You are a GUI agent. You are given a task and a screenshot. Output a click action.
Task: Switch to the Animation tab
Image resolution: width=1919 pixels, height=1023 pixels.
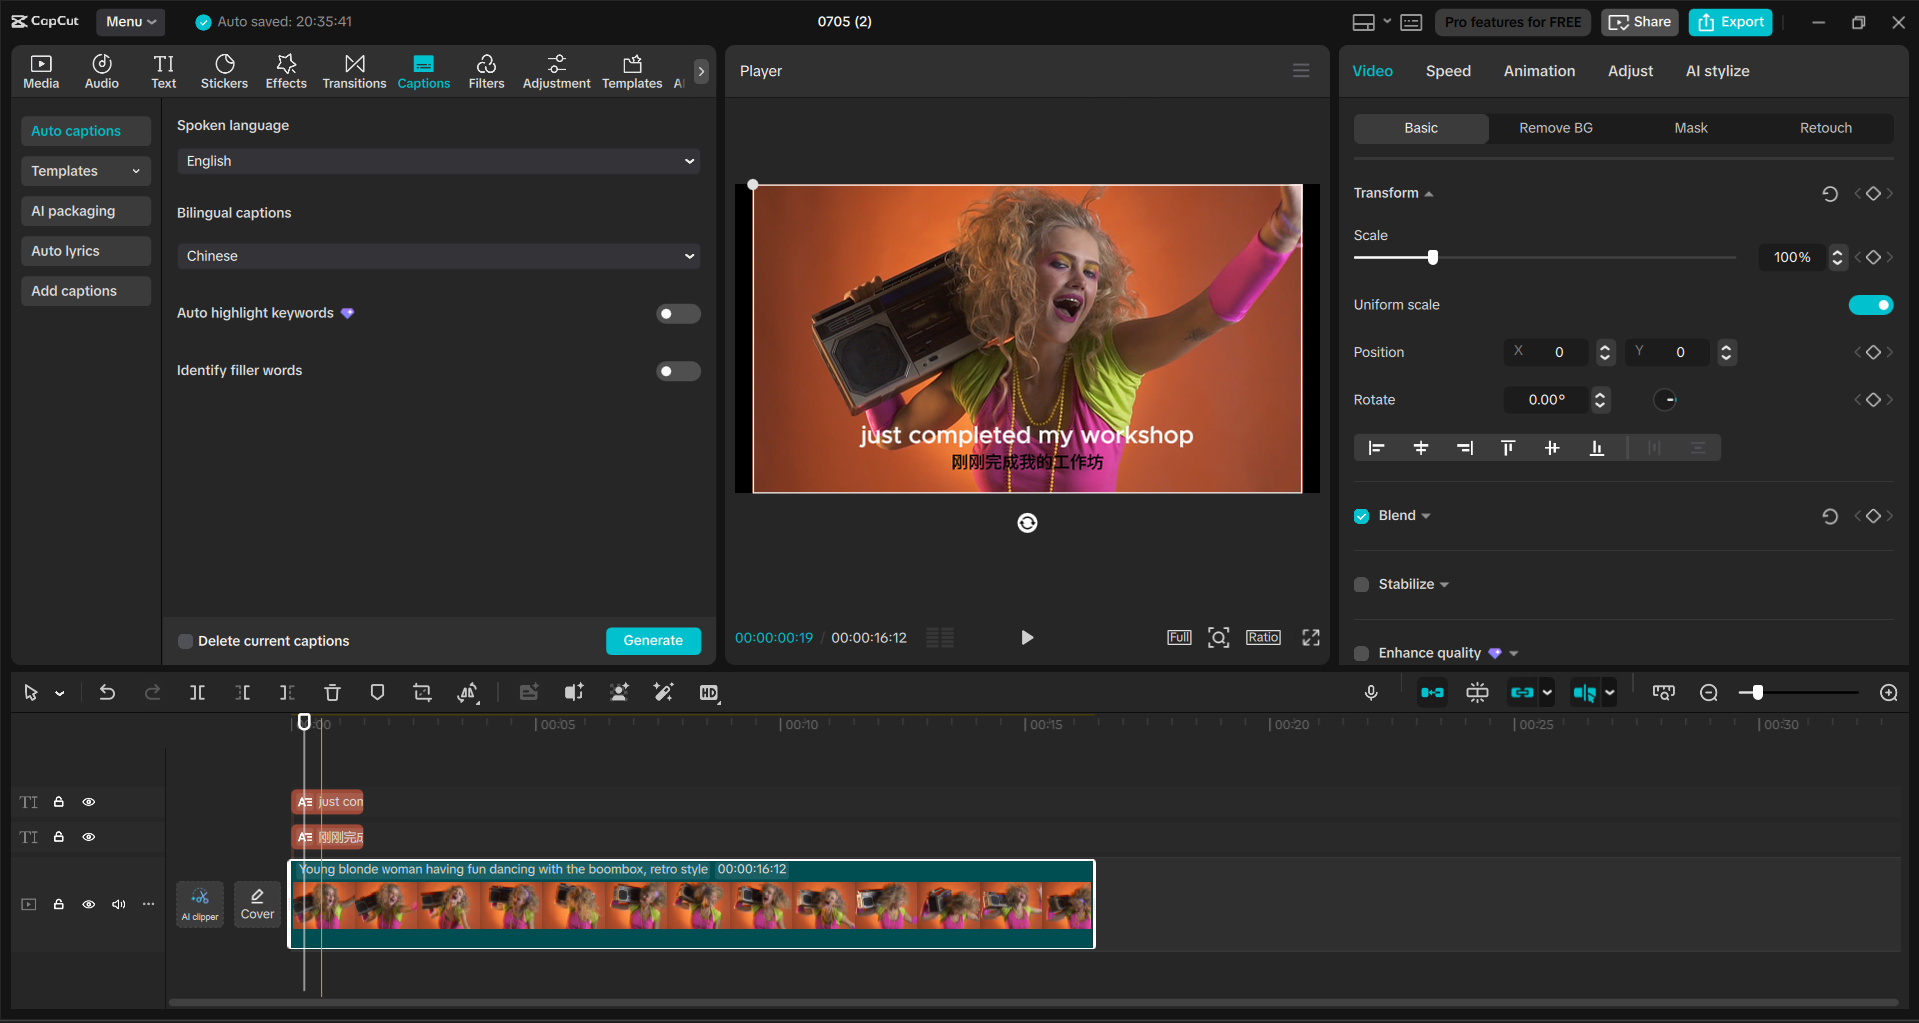coord(1539,71)
